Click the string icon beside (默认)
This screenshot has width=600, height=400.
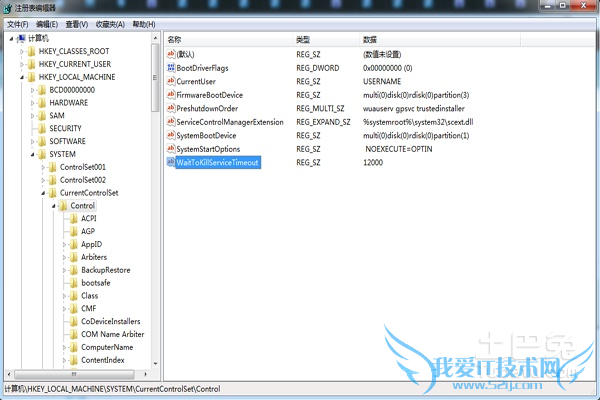171,54
